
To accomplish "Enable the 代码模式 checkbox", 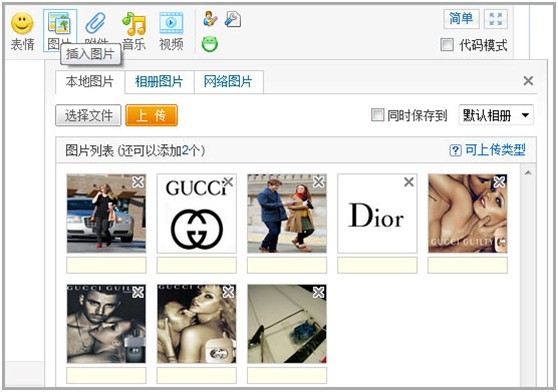I will (x=447, y=45).
